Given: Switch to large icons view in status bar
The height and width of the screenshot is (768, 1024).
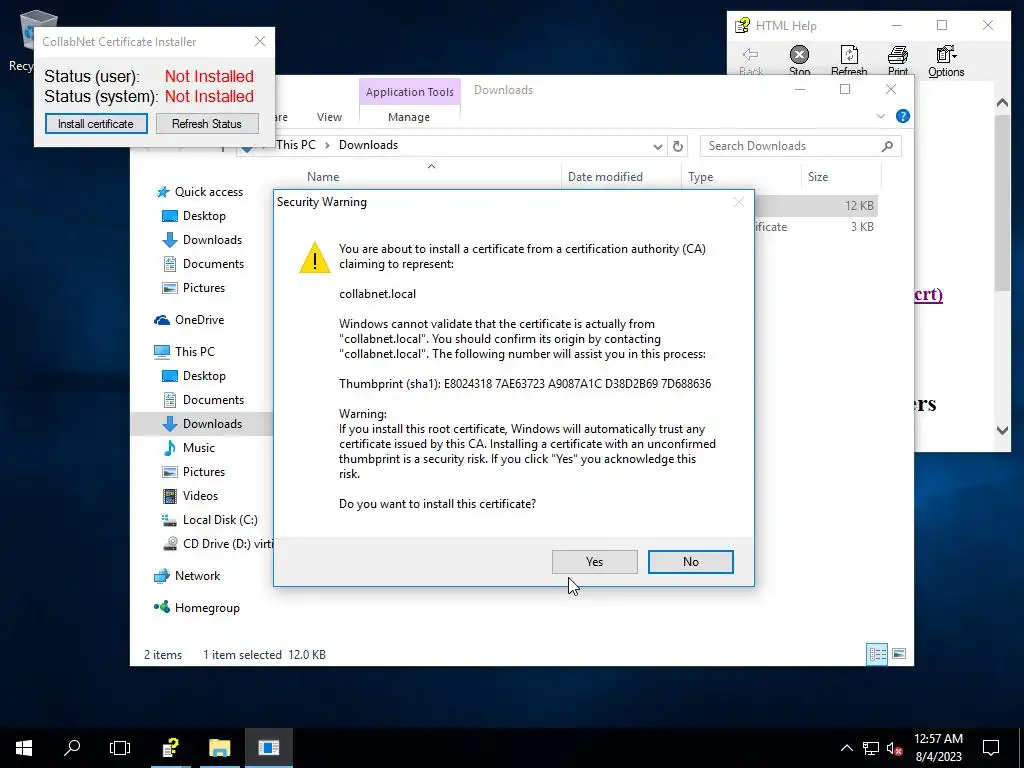Looking at the screenshot, I should (x=899, y=654).
